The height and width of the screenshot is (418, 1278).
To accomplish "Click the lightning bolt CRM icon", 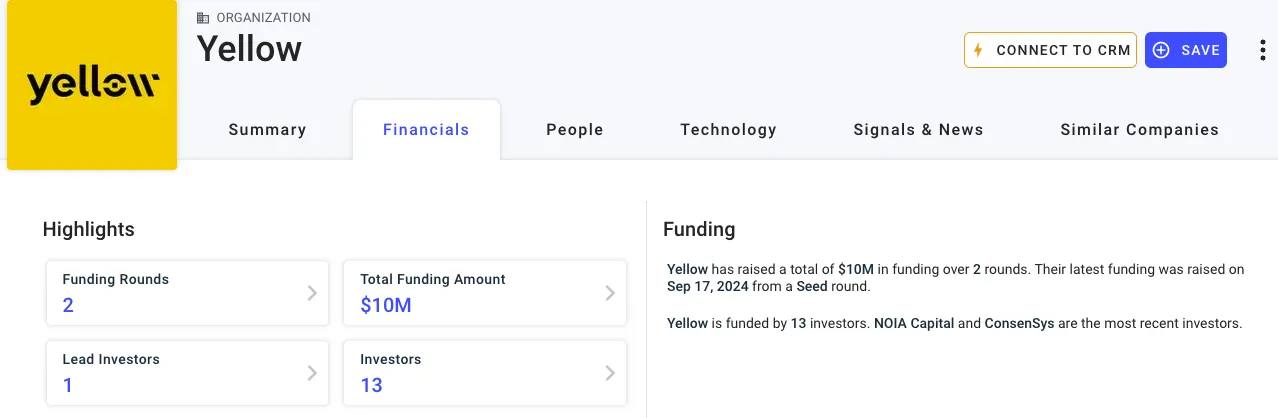I will [979, 50].
